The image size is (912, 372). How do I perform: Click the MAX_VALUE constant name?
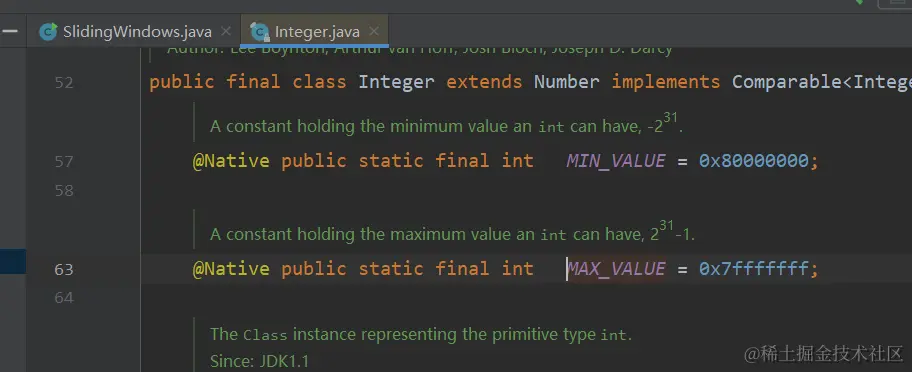(x=616, y=269)
